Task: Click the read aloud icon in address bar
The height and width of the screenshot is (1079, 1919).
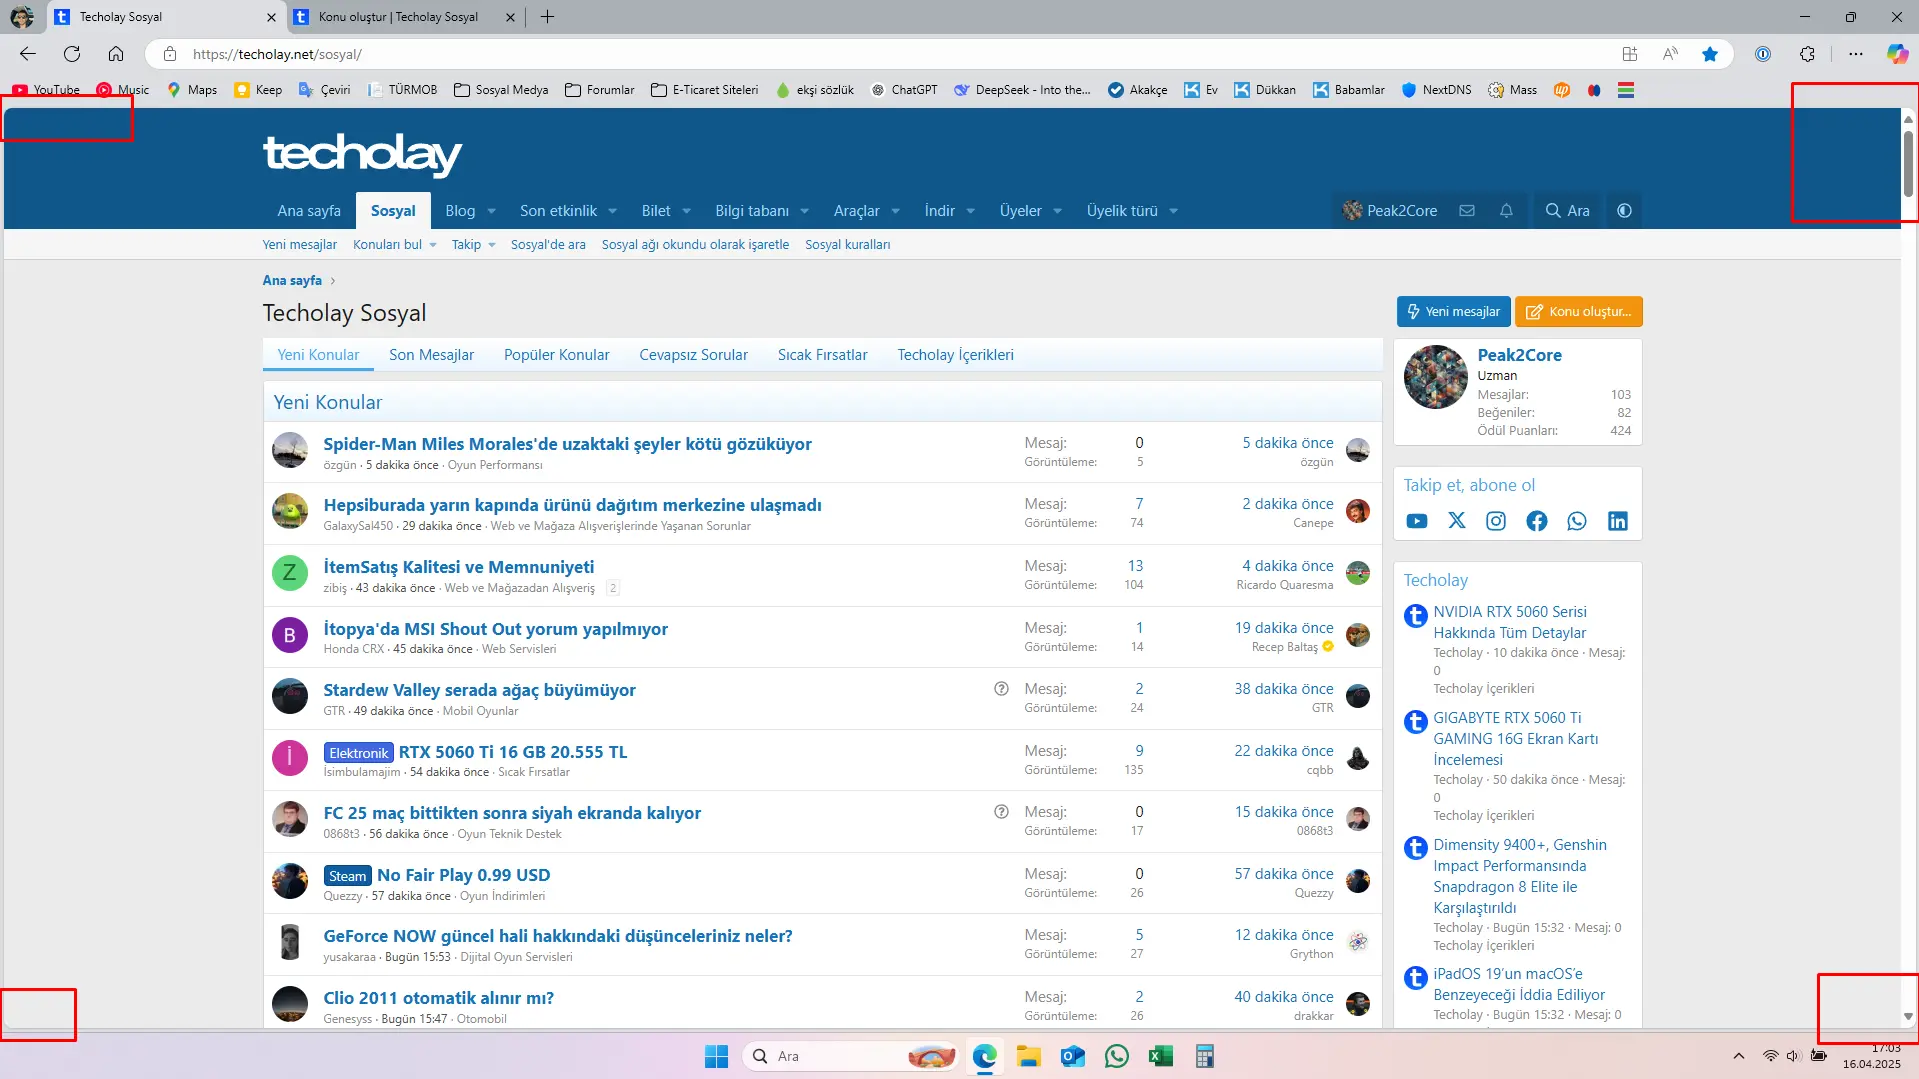Action: tap(1670, 54)
